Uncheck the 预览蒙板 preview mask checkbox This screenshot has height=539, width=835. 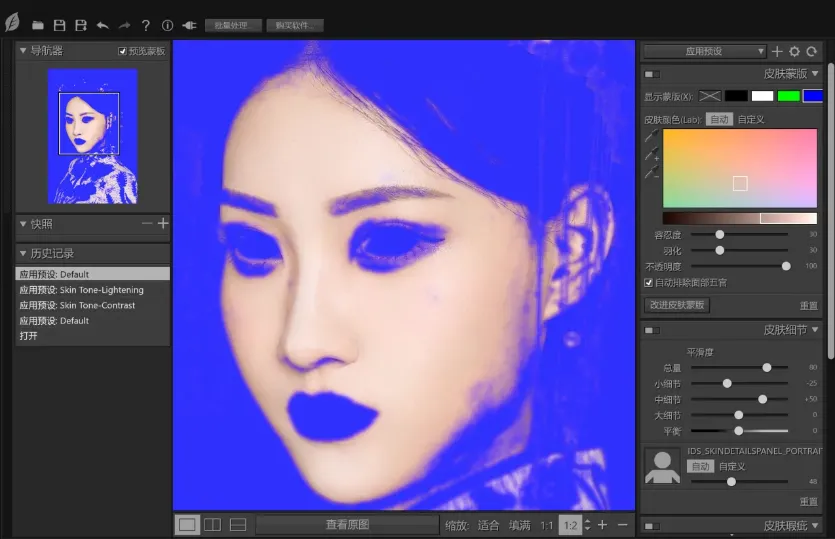[122, 51]
